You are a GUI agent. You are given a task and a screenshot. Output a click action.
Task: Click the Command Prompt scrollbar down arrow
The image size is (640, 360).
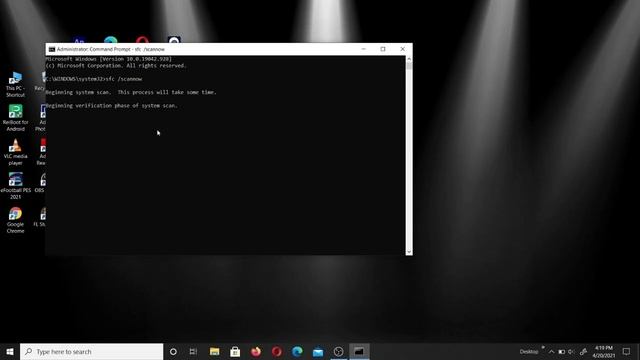[409, 252]
